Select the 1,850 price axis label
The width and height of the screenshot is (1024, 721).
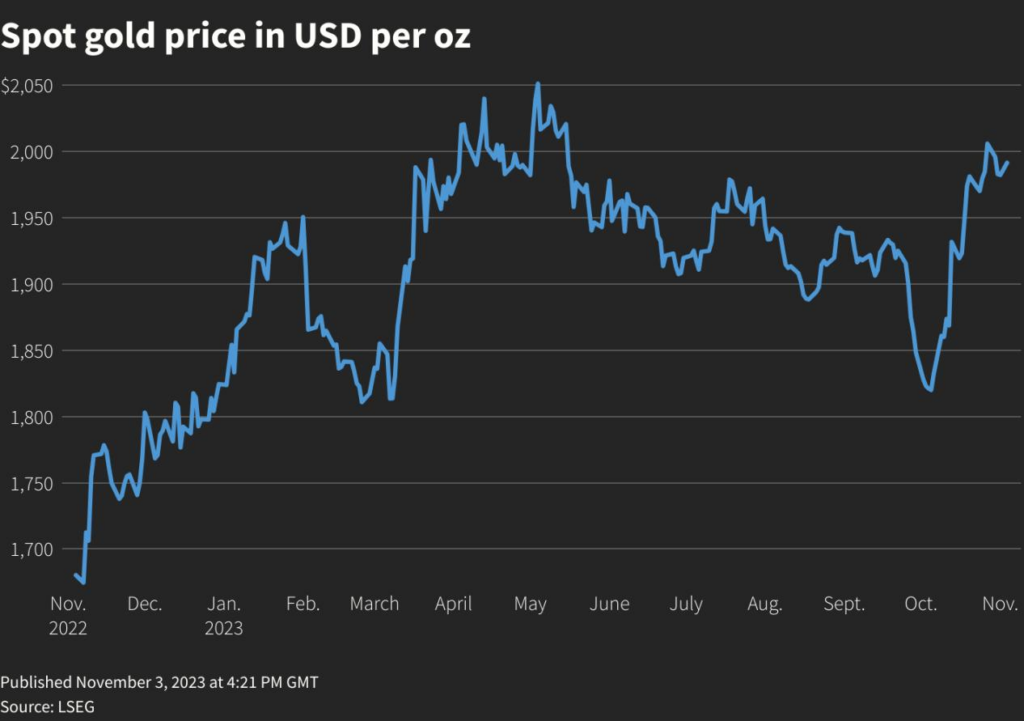[30, 350]
